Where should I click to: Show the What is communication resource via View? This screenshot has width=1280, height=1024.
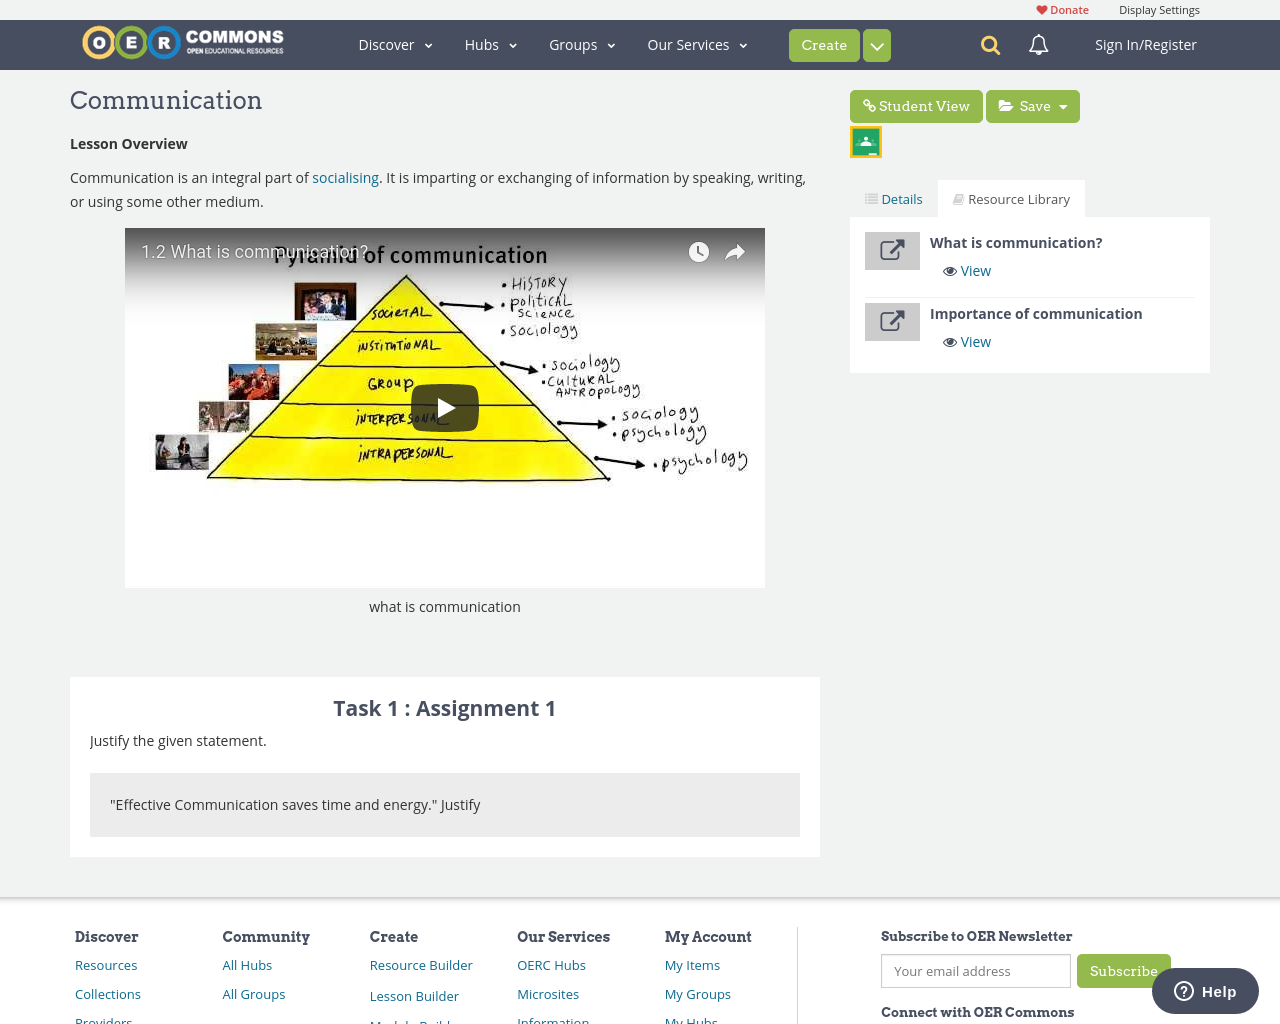[965, 270]
